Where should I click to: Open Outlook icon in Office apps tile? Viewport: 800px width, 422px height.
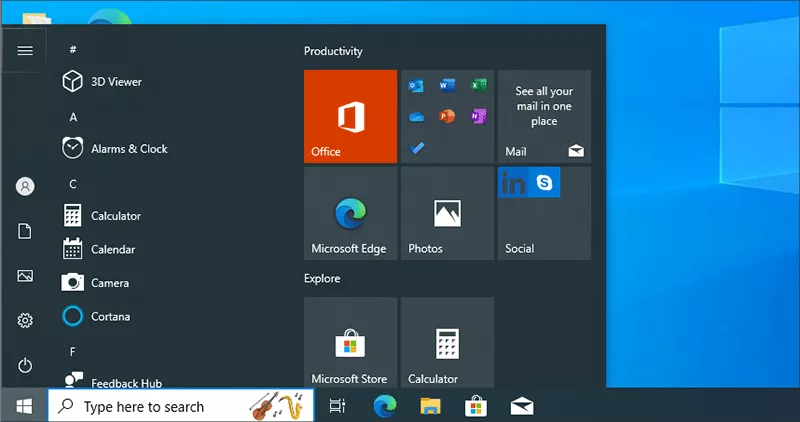[416, 86]
